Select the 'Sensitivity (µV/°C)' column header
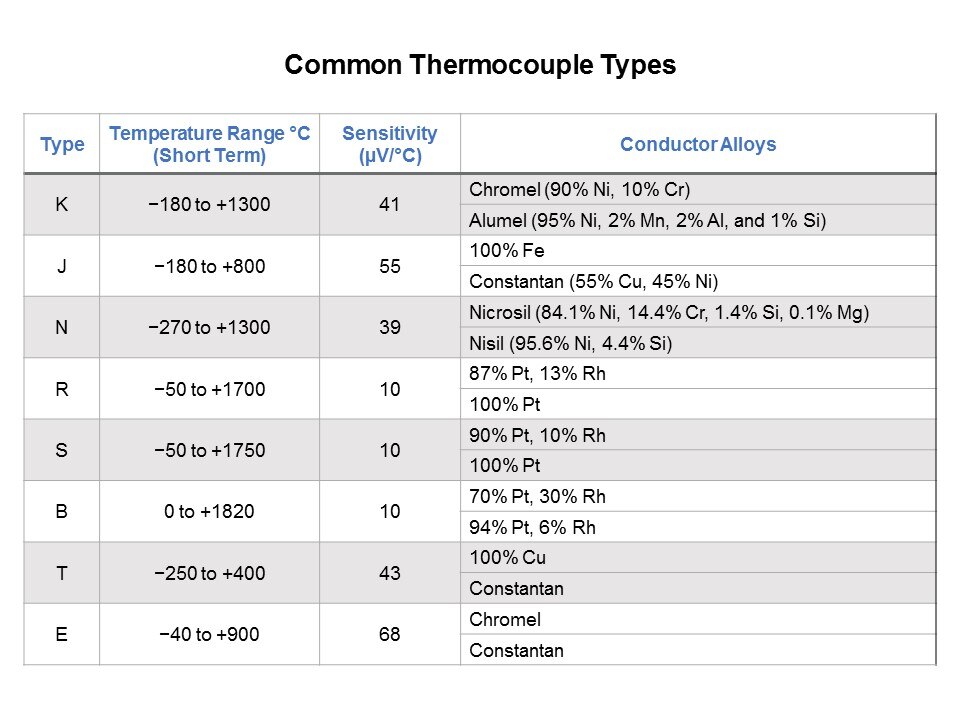The width and height of the screenshot is (960, 720). 390,144
